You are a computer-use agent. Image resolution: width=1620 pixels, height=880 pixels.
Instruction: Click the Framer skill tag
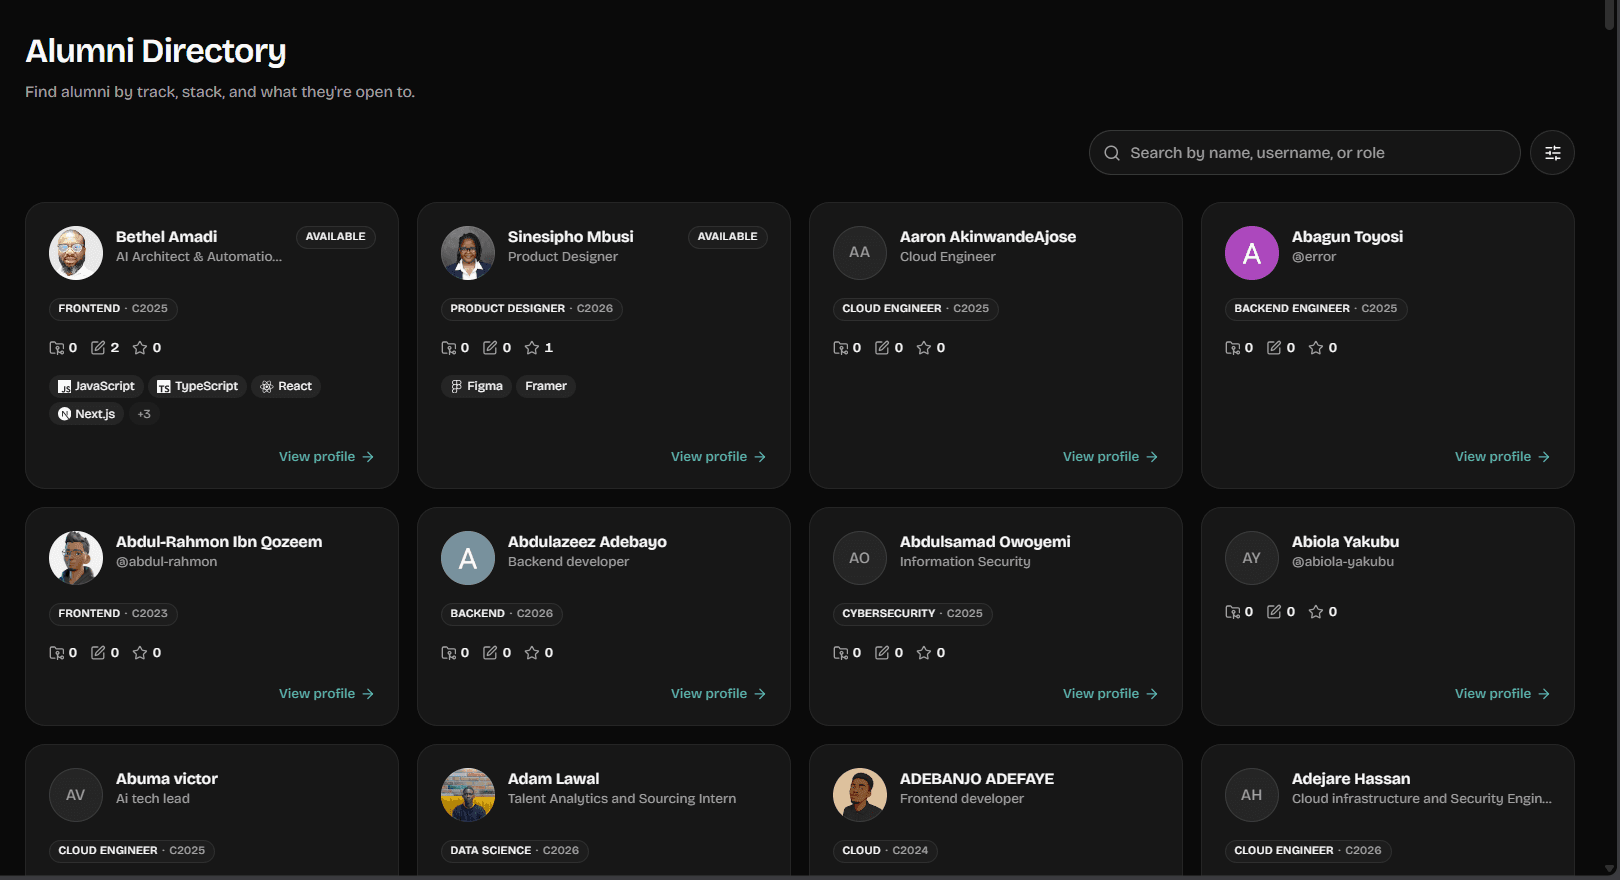pyautogui.click(x=546, y=386)
